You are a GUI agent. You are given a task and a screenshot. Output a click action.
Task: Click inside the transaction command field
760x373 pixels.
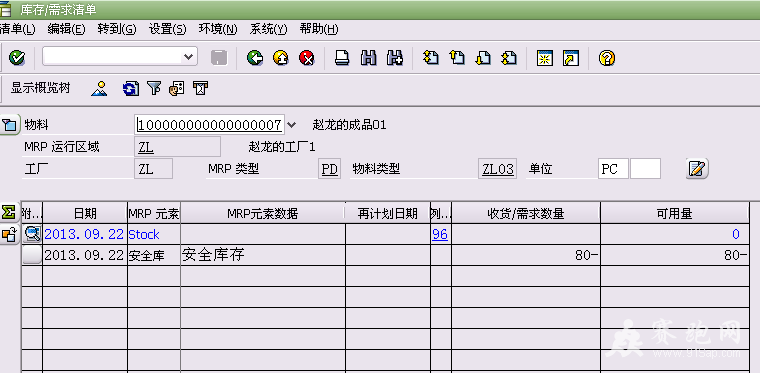pyautogui.click(x=113, y=57)
